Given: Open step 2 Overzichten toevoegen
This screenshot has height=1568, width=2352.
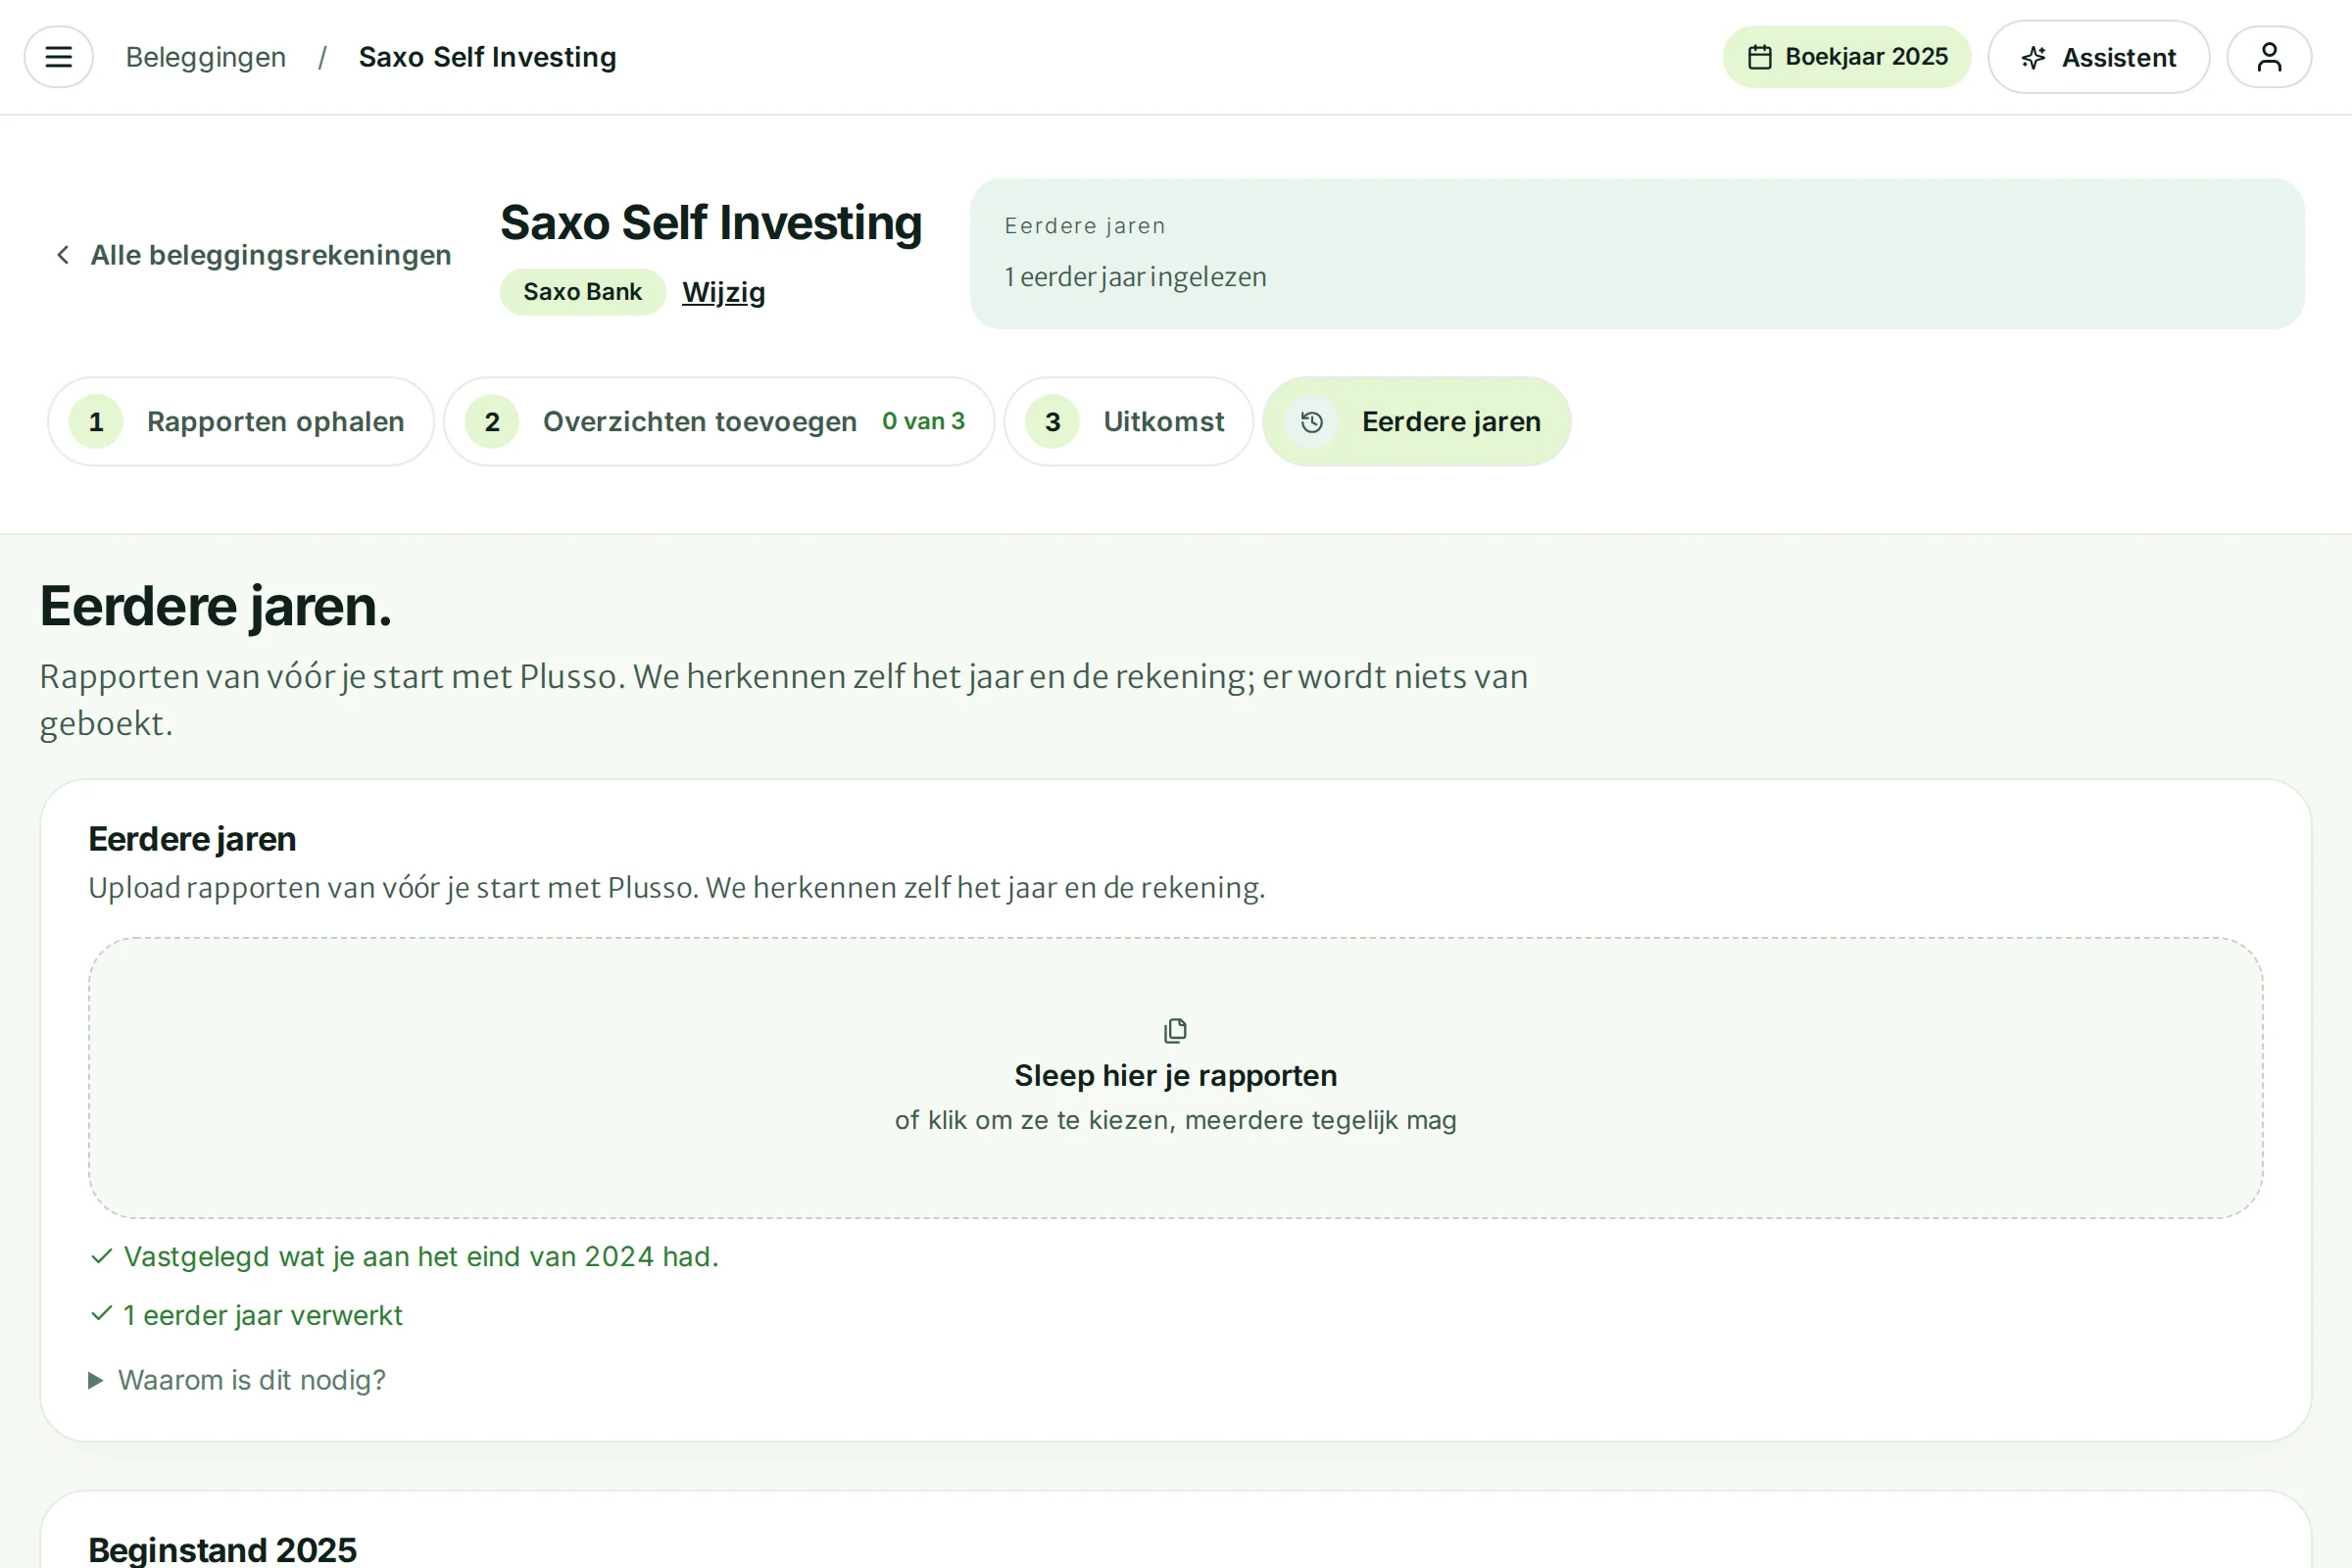Looking at the screenshot, I should [x=719, y=421].
